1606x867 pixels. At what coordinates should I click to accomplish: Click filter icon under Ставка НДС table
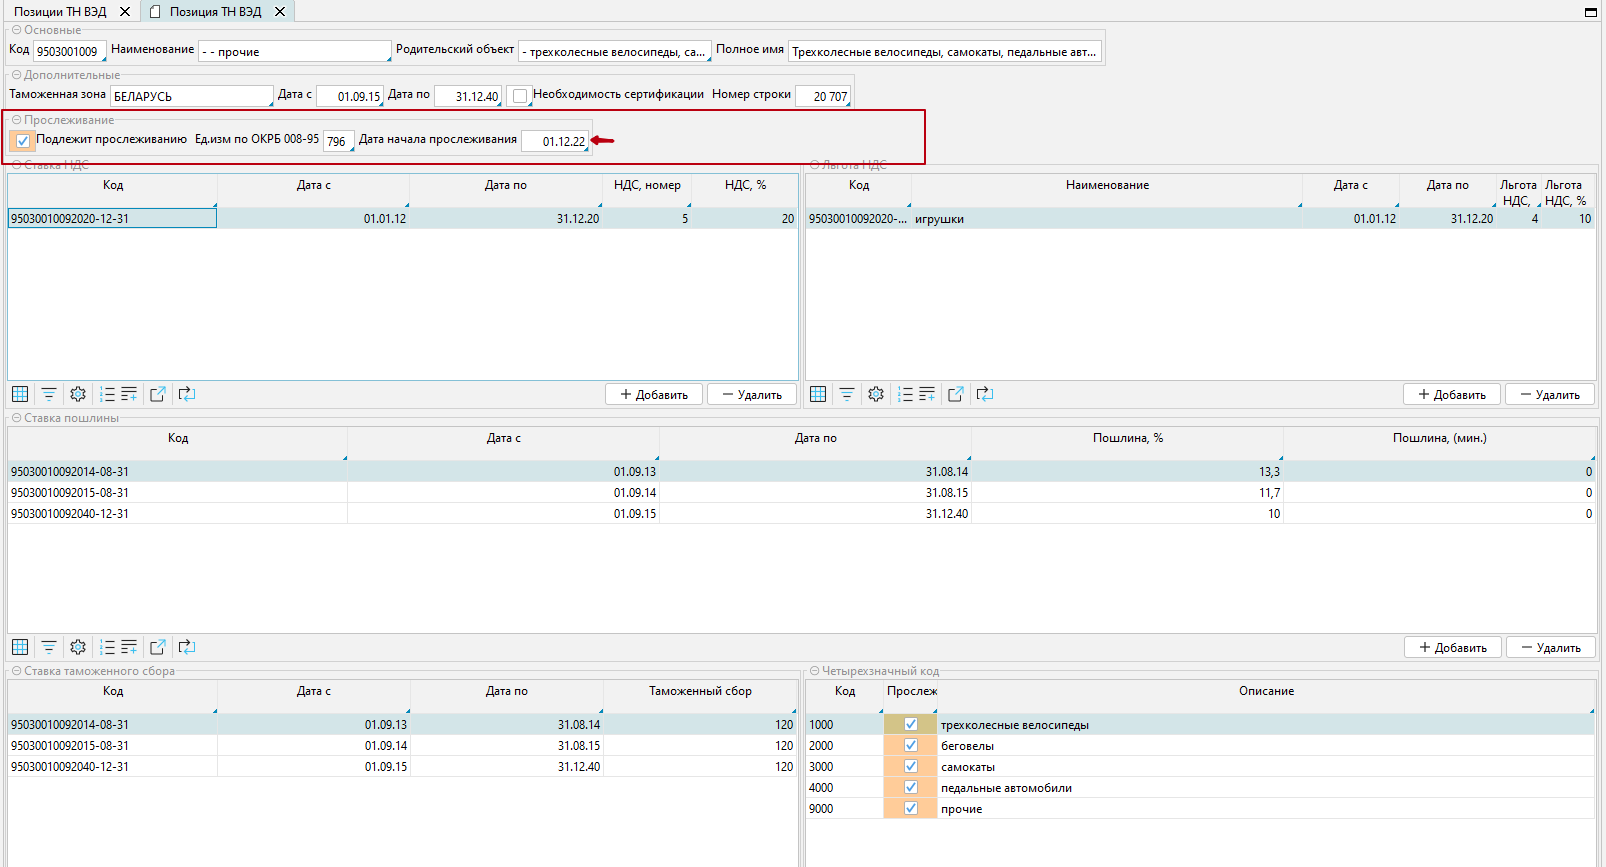coord(48,394)
